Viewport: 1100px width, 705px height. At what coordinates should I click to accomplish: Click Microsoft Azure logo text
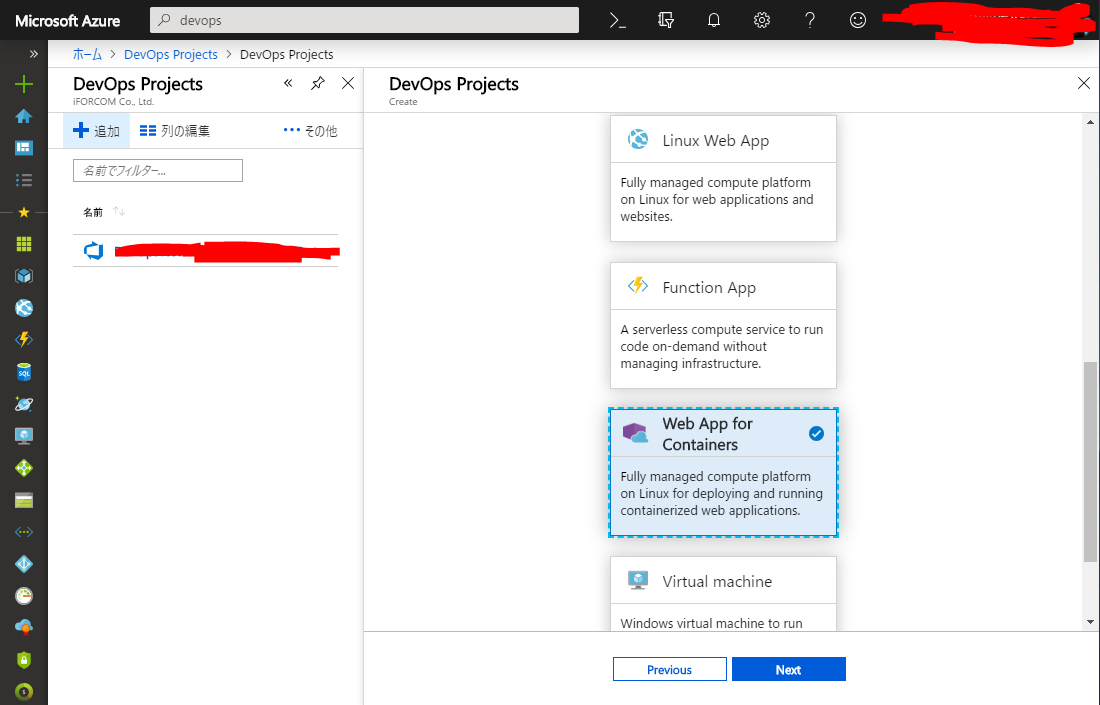pos(67,21)
